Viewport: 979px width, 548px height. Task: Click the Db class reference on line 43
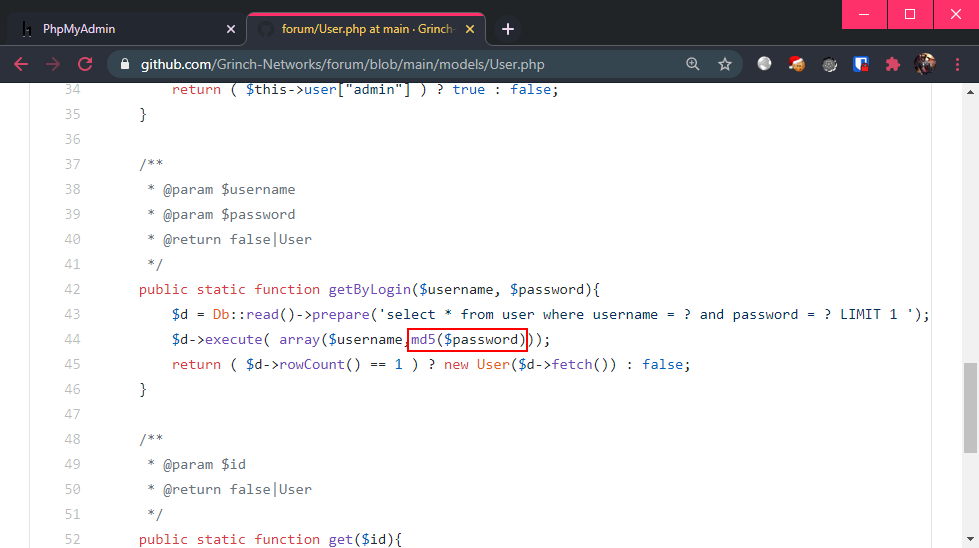click(220, 315)
